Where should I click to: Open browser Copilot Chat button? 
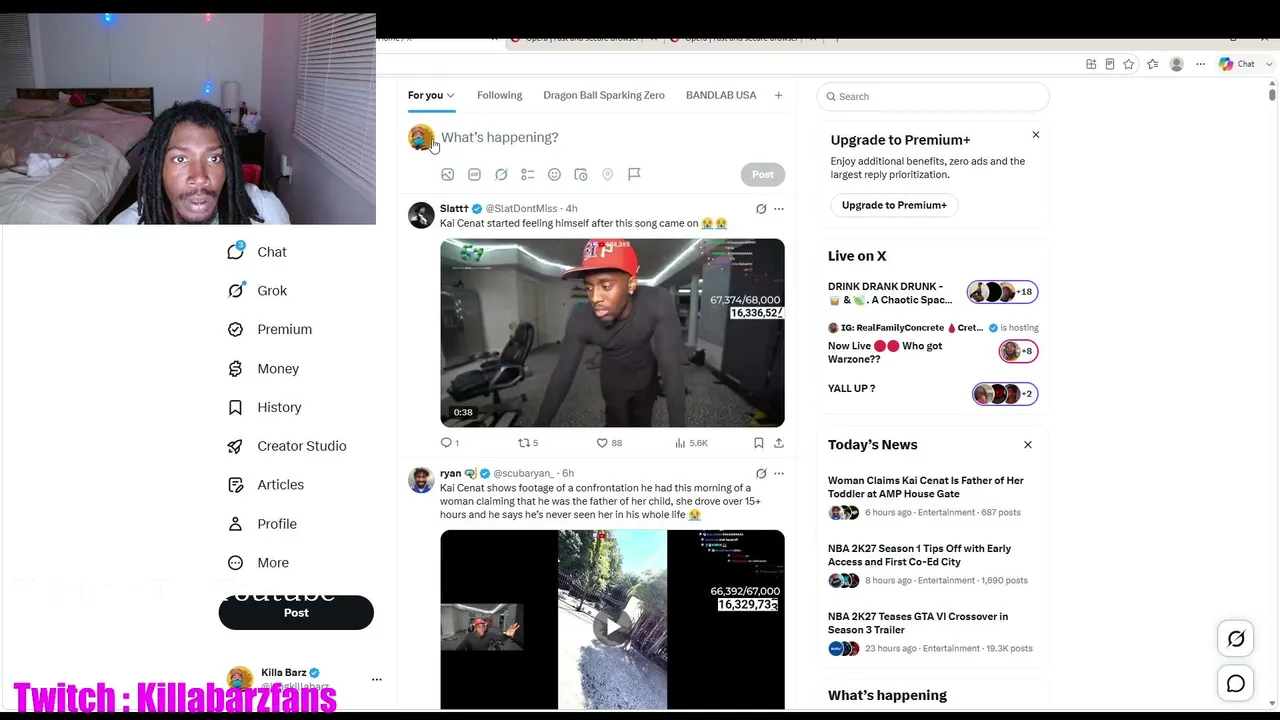pyautogui.click(x=1237, y=64)
